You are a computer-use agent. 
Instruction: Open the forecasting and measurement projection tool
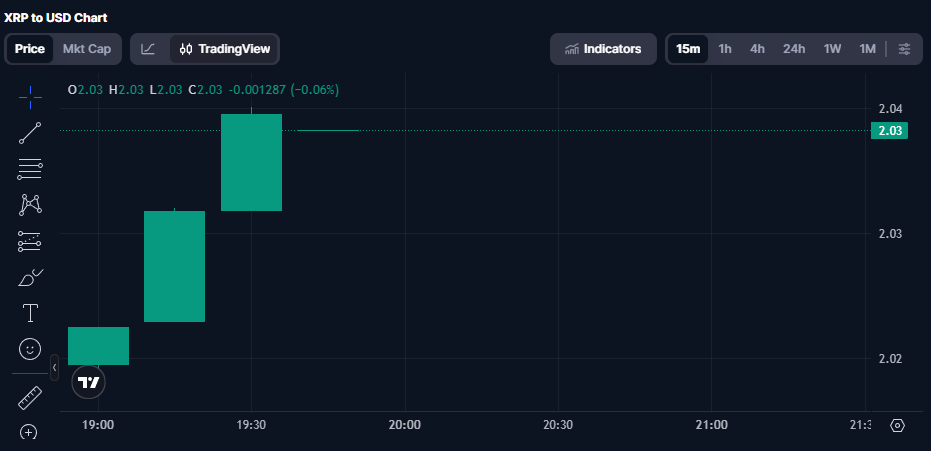click(30, 242)
